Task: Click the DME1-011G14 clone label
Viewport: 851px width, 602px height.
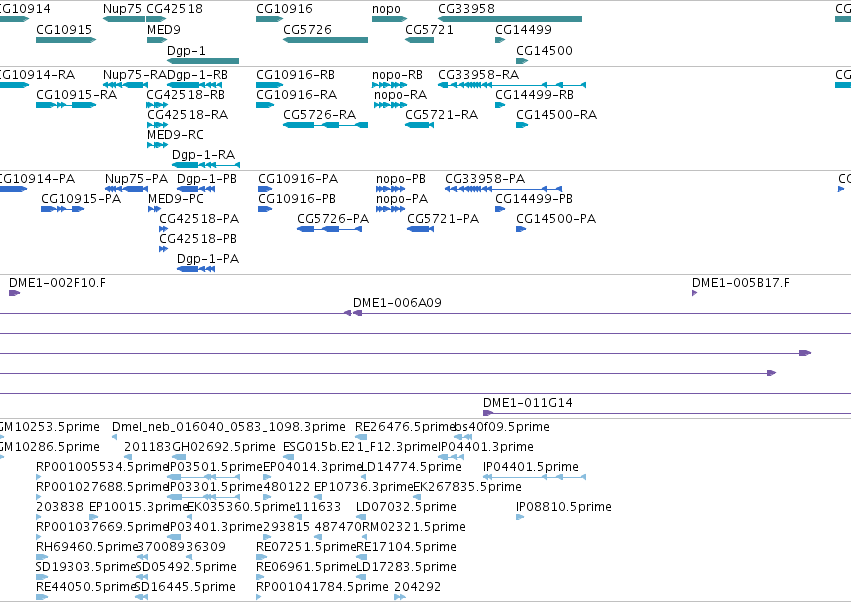Action: [x=528, y=403]
